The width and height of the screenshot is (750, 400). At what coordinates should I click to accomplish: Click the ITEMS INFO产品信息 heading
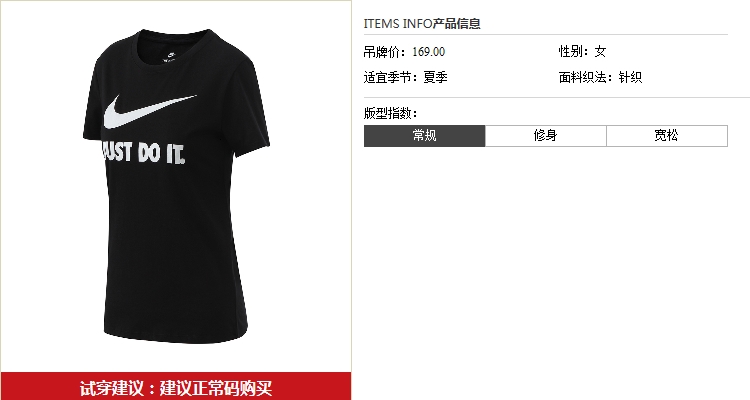pos(422,23)
